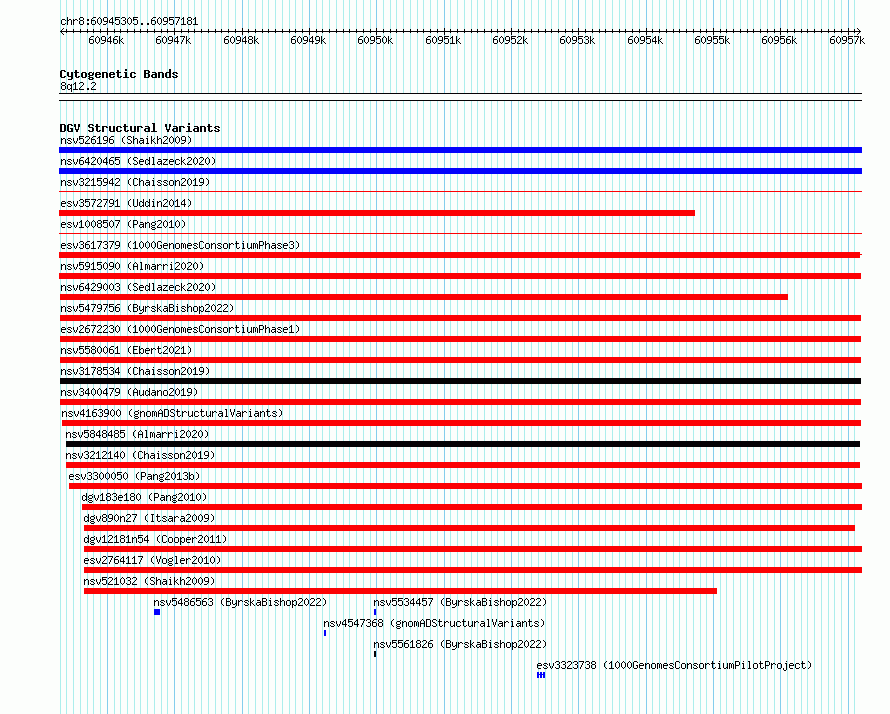The width and height of the screenshot is (890, 714).
Task: Click blue glyph under esv3323738
Action: pos(541,675)
